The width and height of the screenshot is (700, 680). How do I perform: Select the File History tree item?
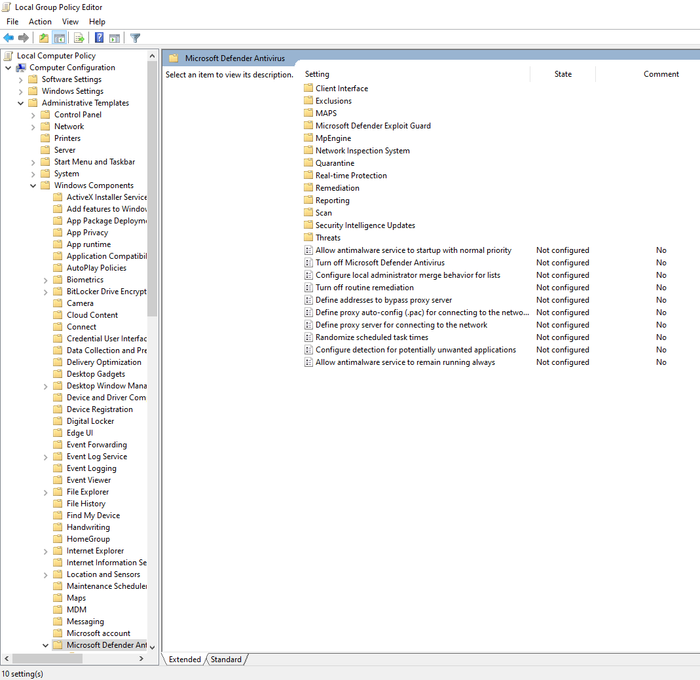[x=86, y=504]
